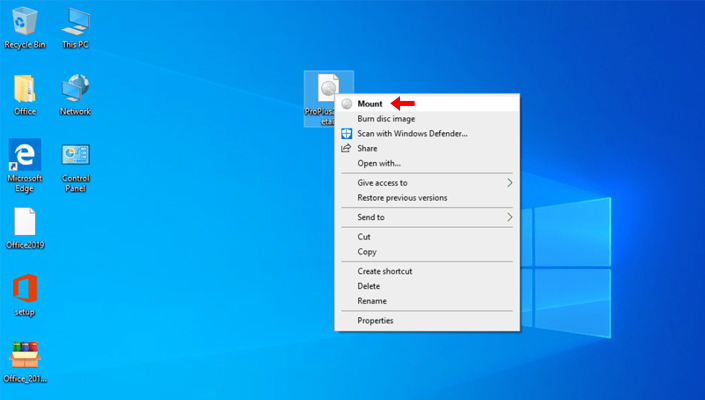Click the Windows Defender shield icon

point(347,133)
